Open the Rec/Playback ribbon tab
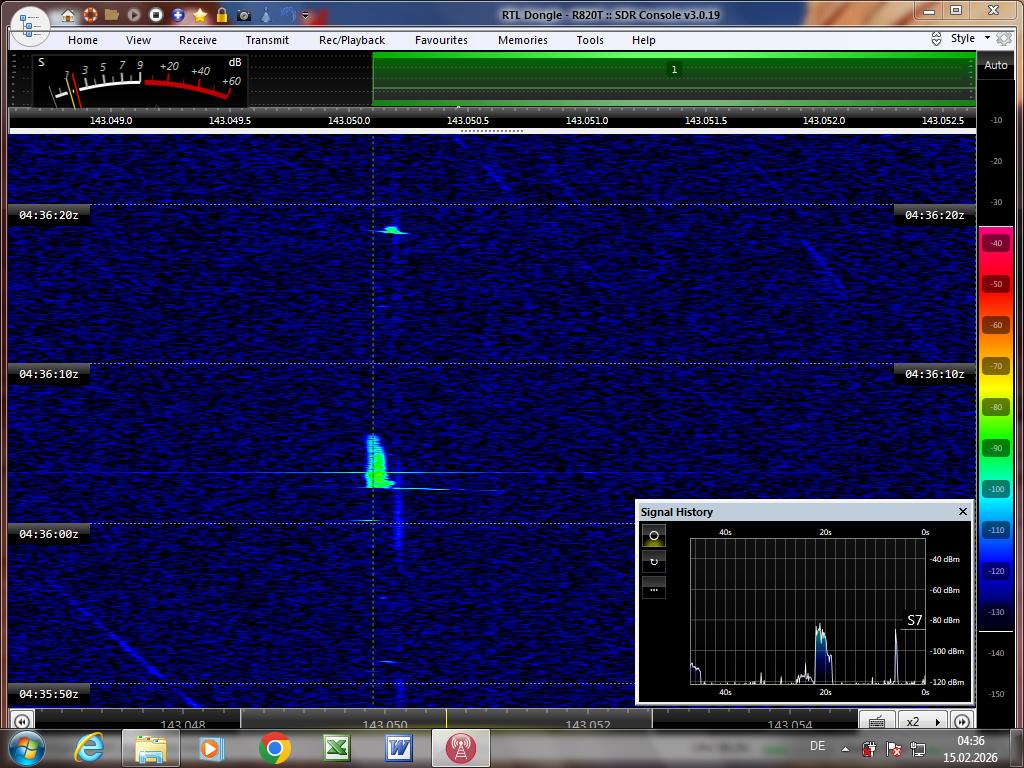The width and height of the screenshot is (1024, 768). [352, 40]
